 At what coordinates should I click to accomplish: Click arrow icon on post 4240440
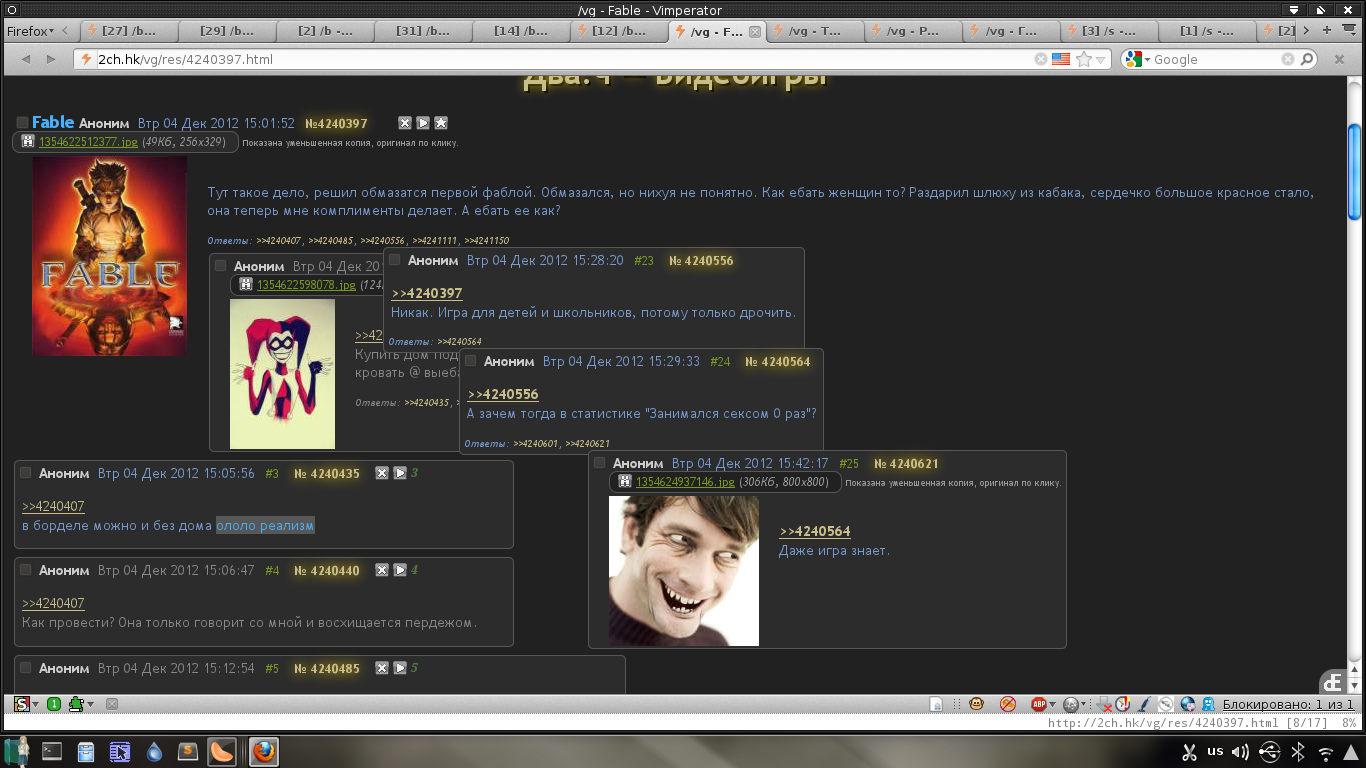[x=400, y=570]
